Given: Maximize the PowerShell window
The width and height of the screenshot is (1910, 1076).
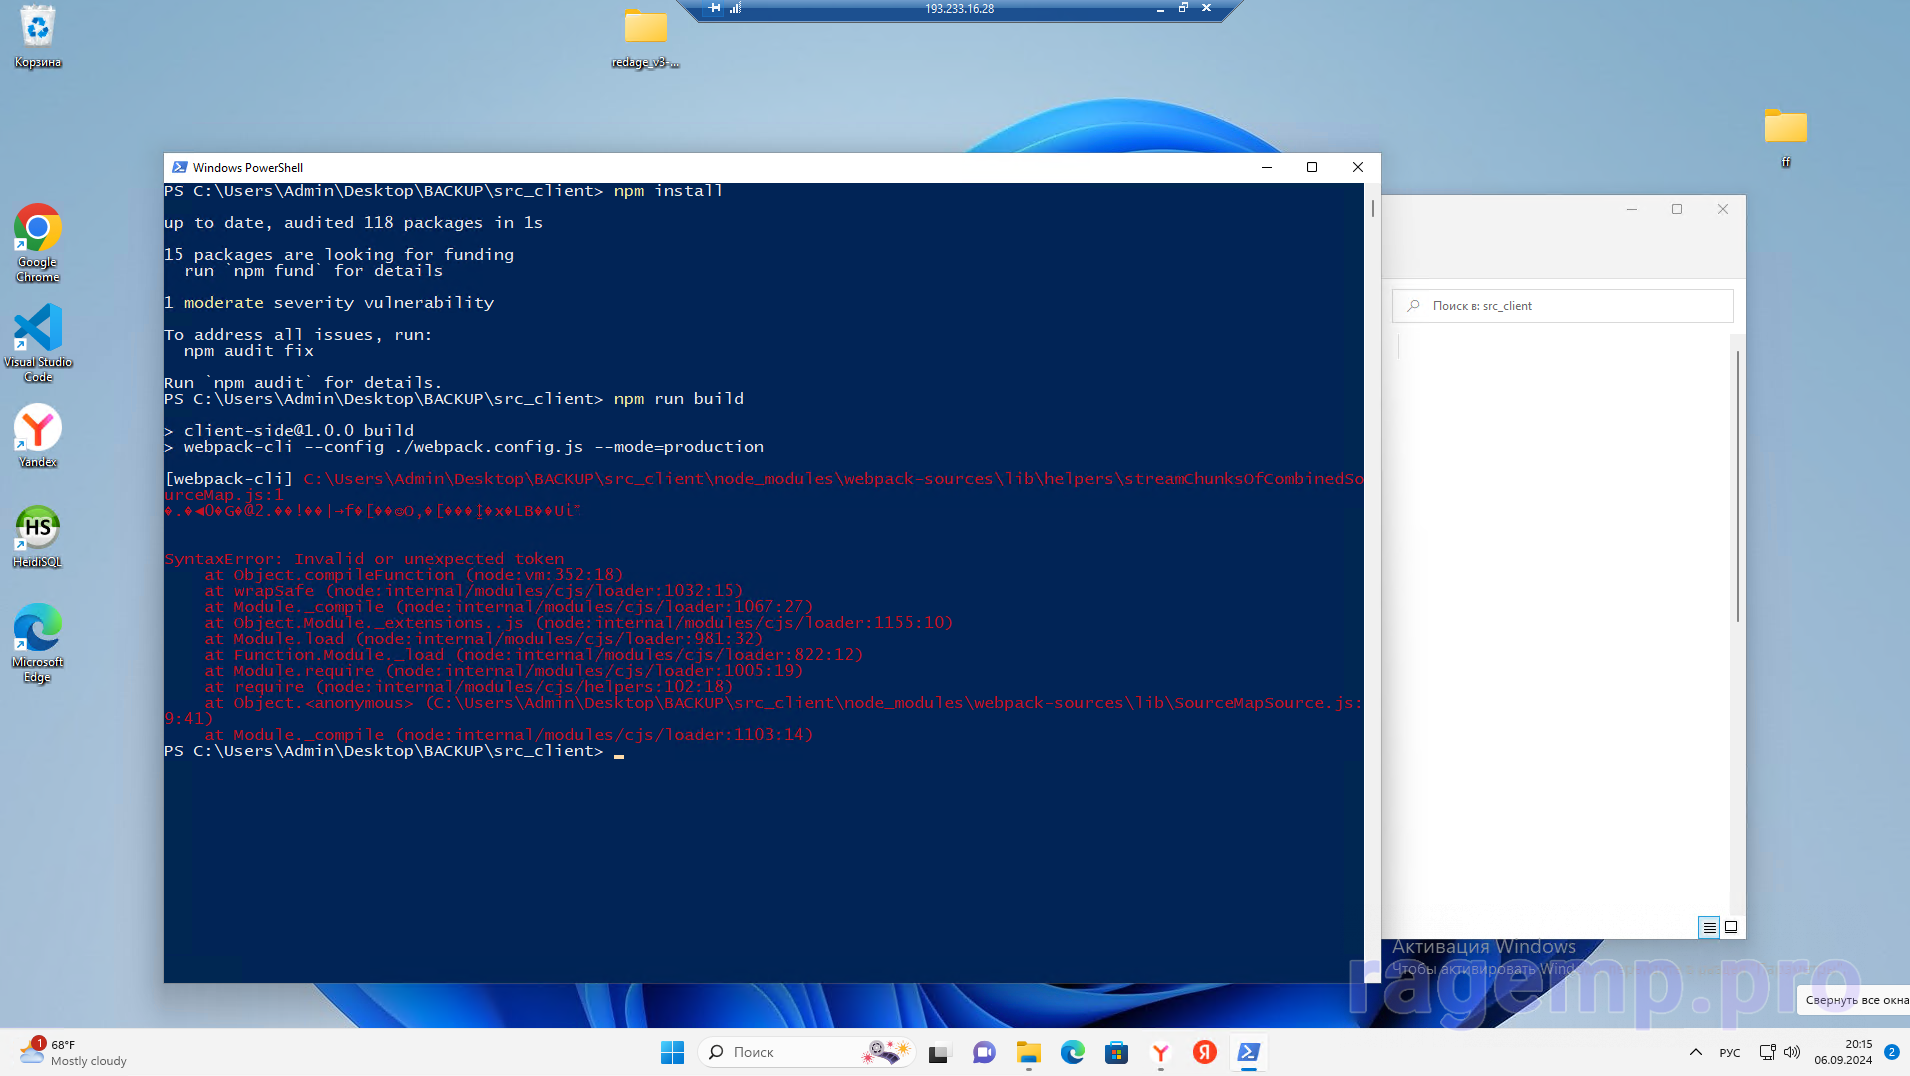Looking at the screenshot, I should point(1312,167).
